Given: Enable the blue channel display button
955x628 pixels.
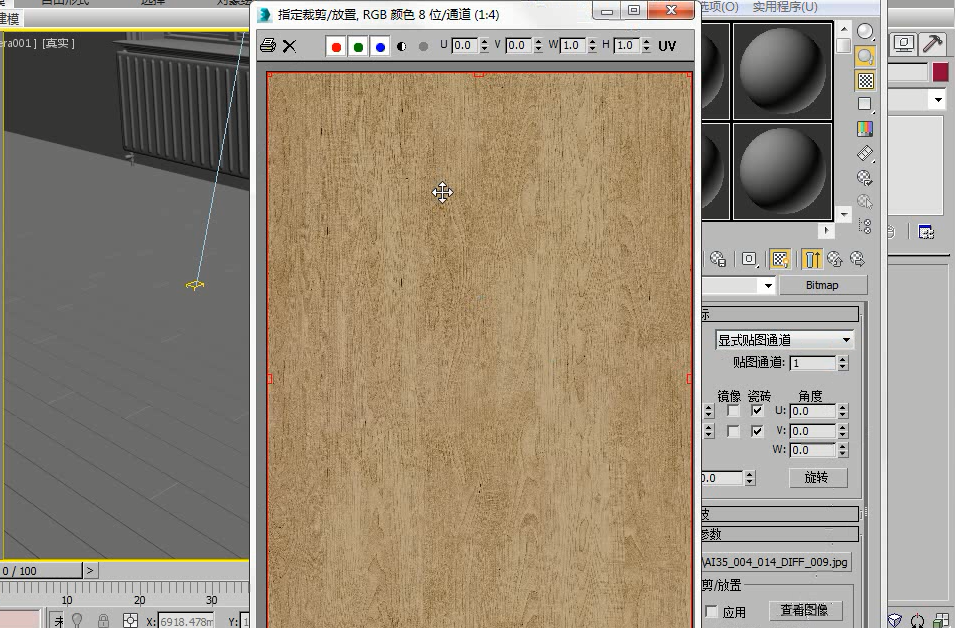Looking at the screenshot, I should 380,46.
